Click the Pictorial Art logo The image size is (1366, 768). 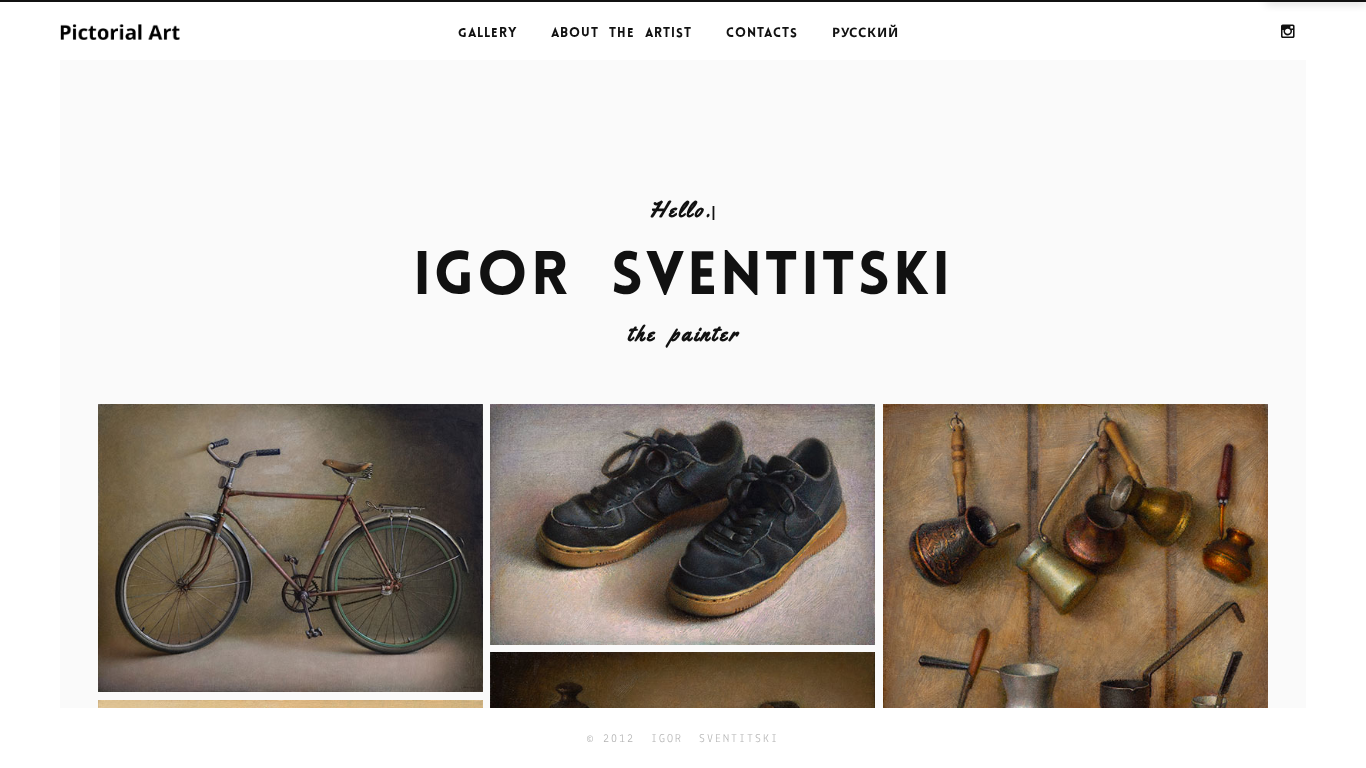pyautogui.click(x=120, y=32)
